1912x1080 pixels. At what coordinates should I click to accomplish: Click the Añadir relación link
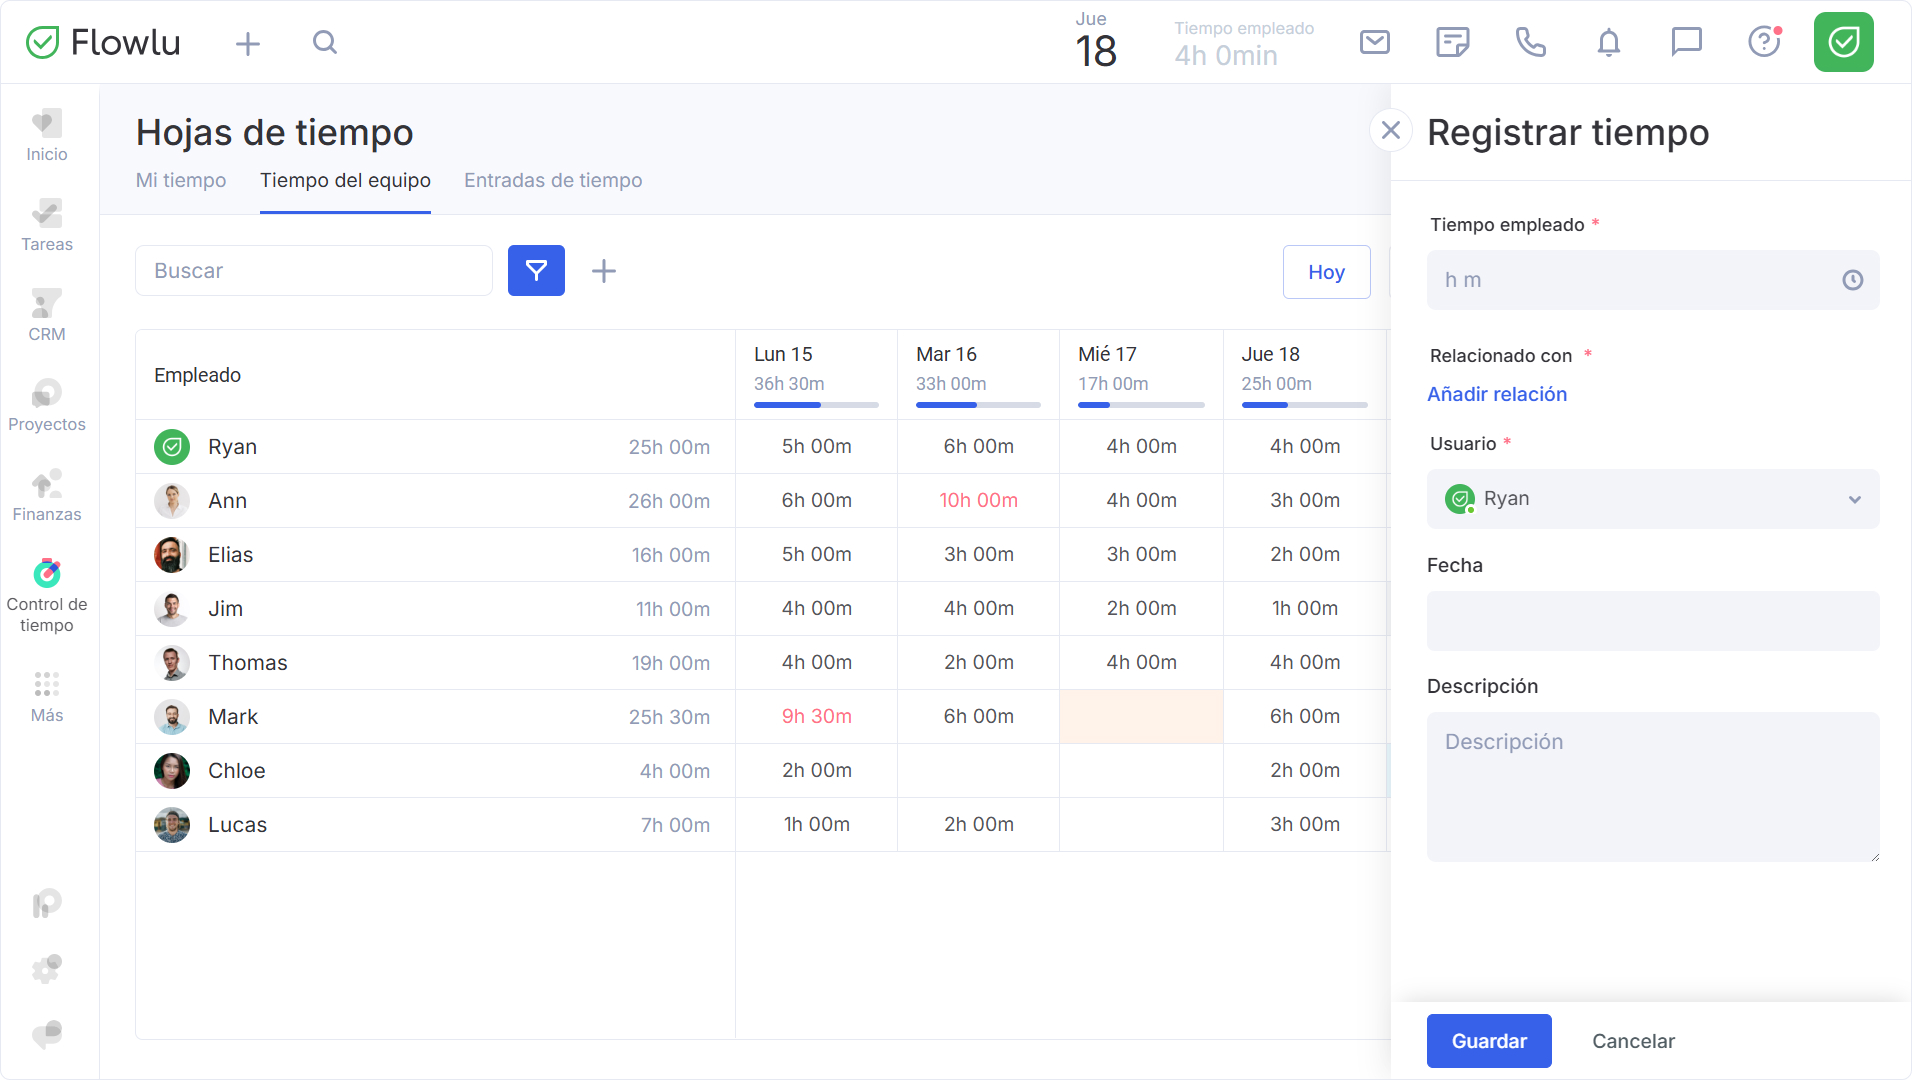[x=1497, y=394]
